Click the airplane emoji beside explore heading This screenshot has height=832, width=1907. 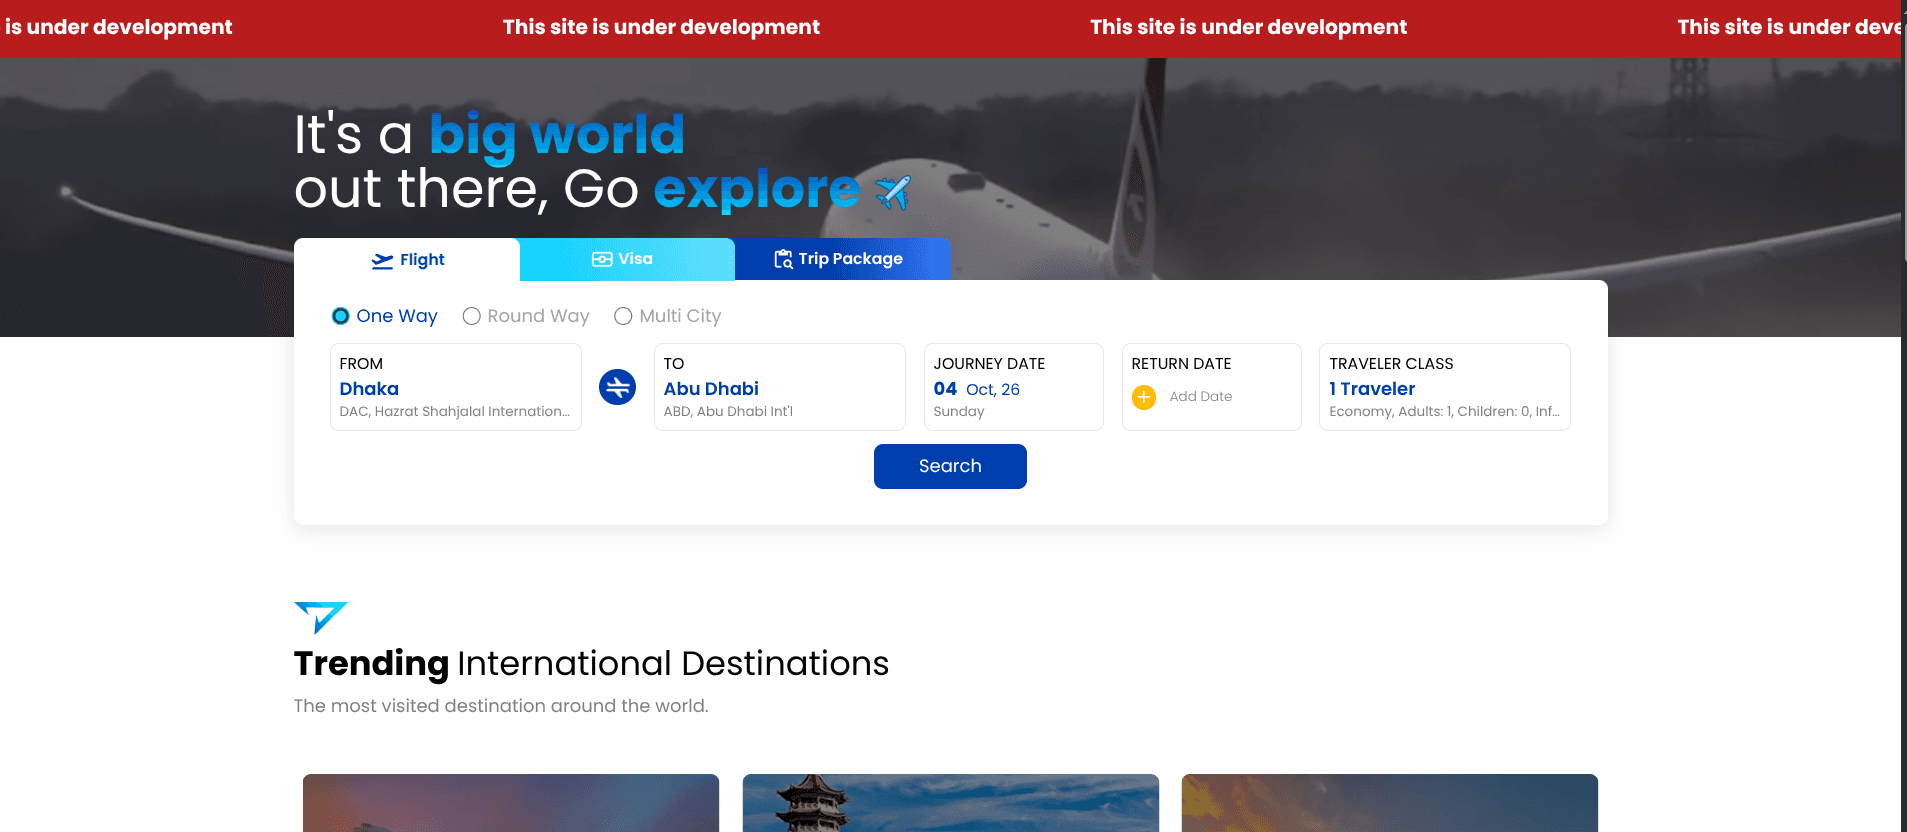click(892, 192)
